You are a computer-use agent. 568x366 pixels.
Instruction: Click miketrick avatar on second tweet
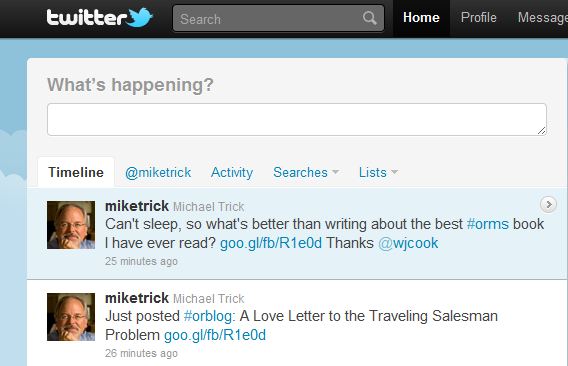click(71, 317)
